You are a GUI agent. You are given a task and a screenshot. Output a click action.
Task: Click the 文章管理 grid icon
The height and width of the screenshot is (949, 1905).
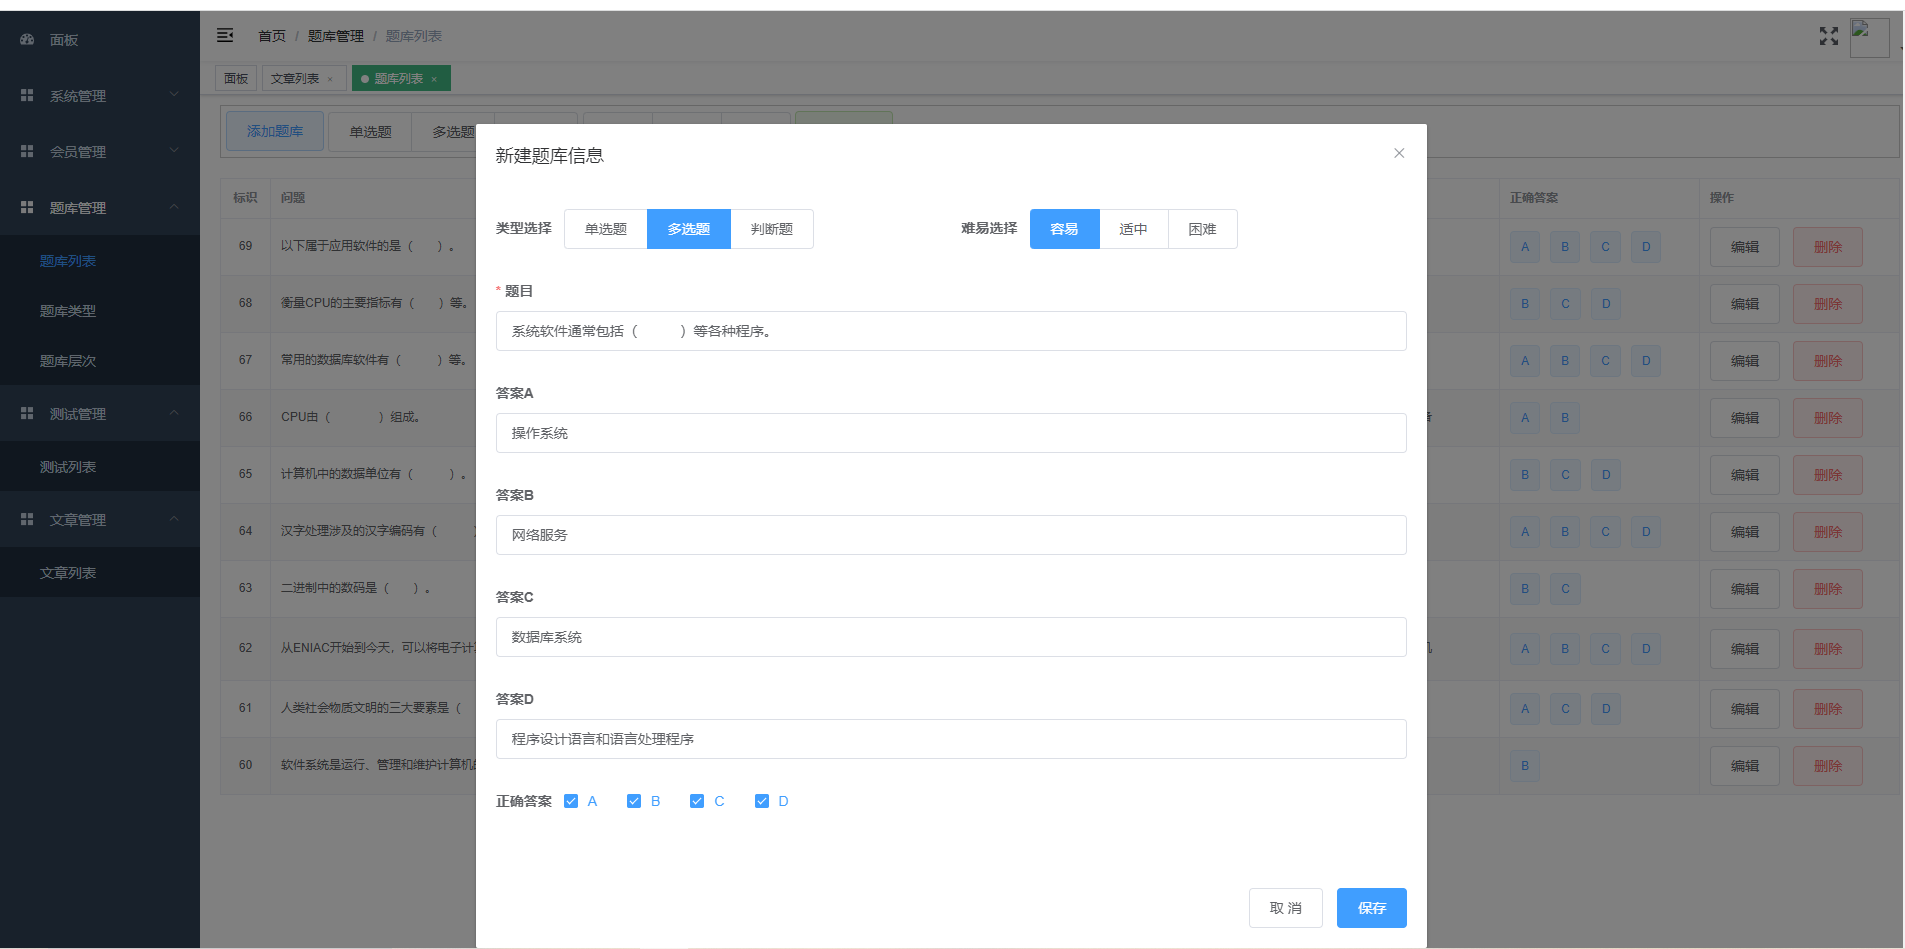(x=27, y=520)
